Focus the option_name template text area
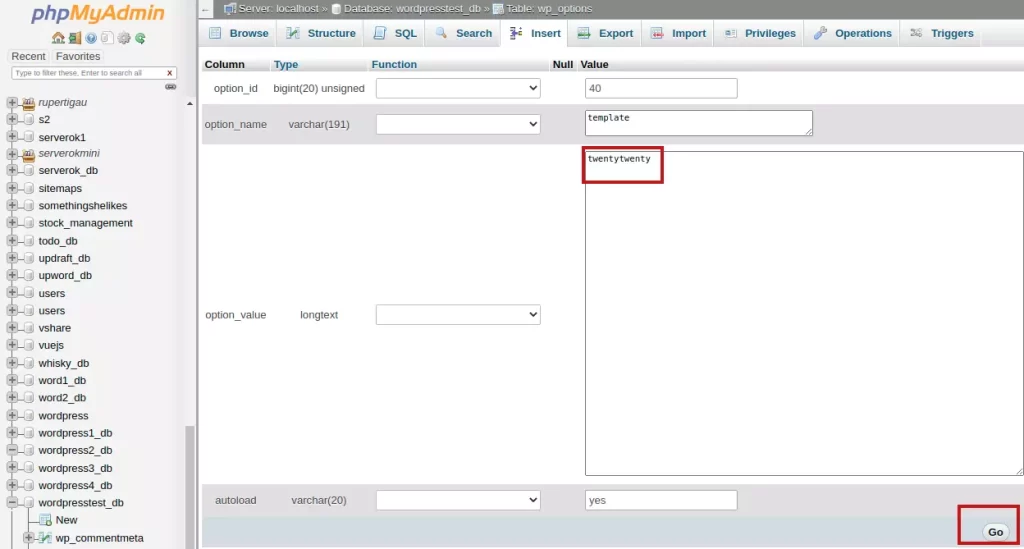Image resolution: width=1024 pixels, height=549 pixels. point(699,123)
